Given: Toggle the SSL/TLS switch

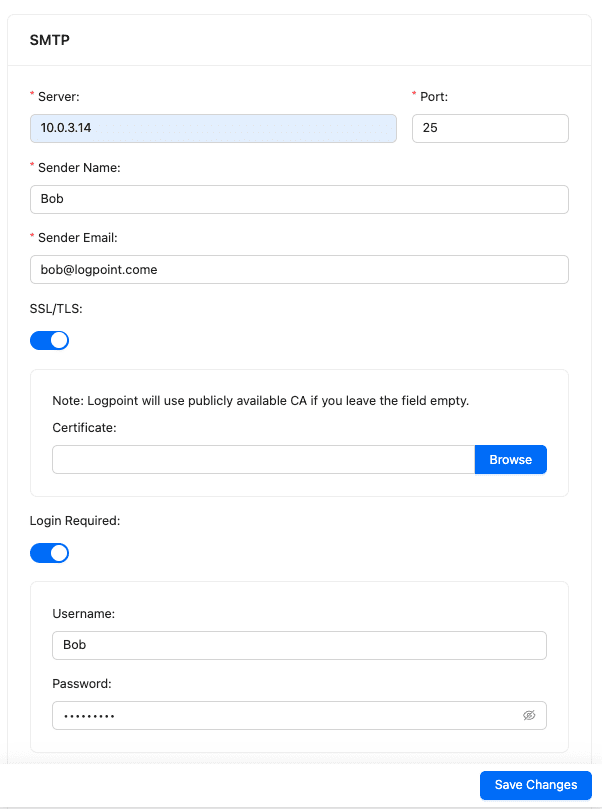Looking at the screenshot, I should 49,340.
